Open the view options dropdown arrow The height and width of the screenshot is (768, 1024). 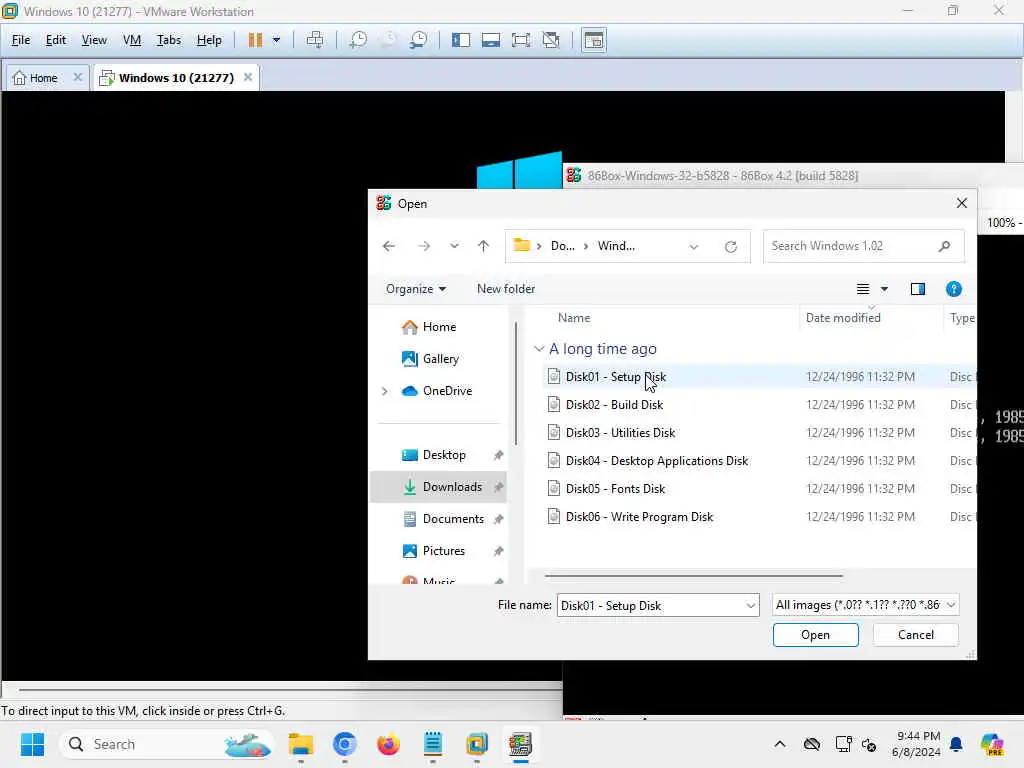pyautogui.click(x=884, y=289)
